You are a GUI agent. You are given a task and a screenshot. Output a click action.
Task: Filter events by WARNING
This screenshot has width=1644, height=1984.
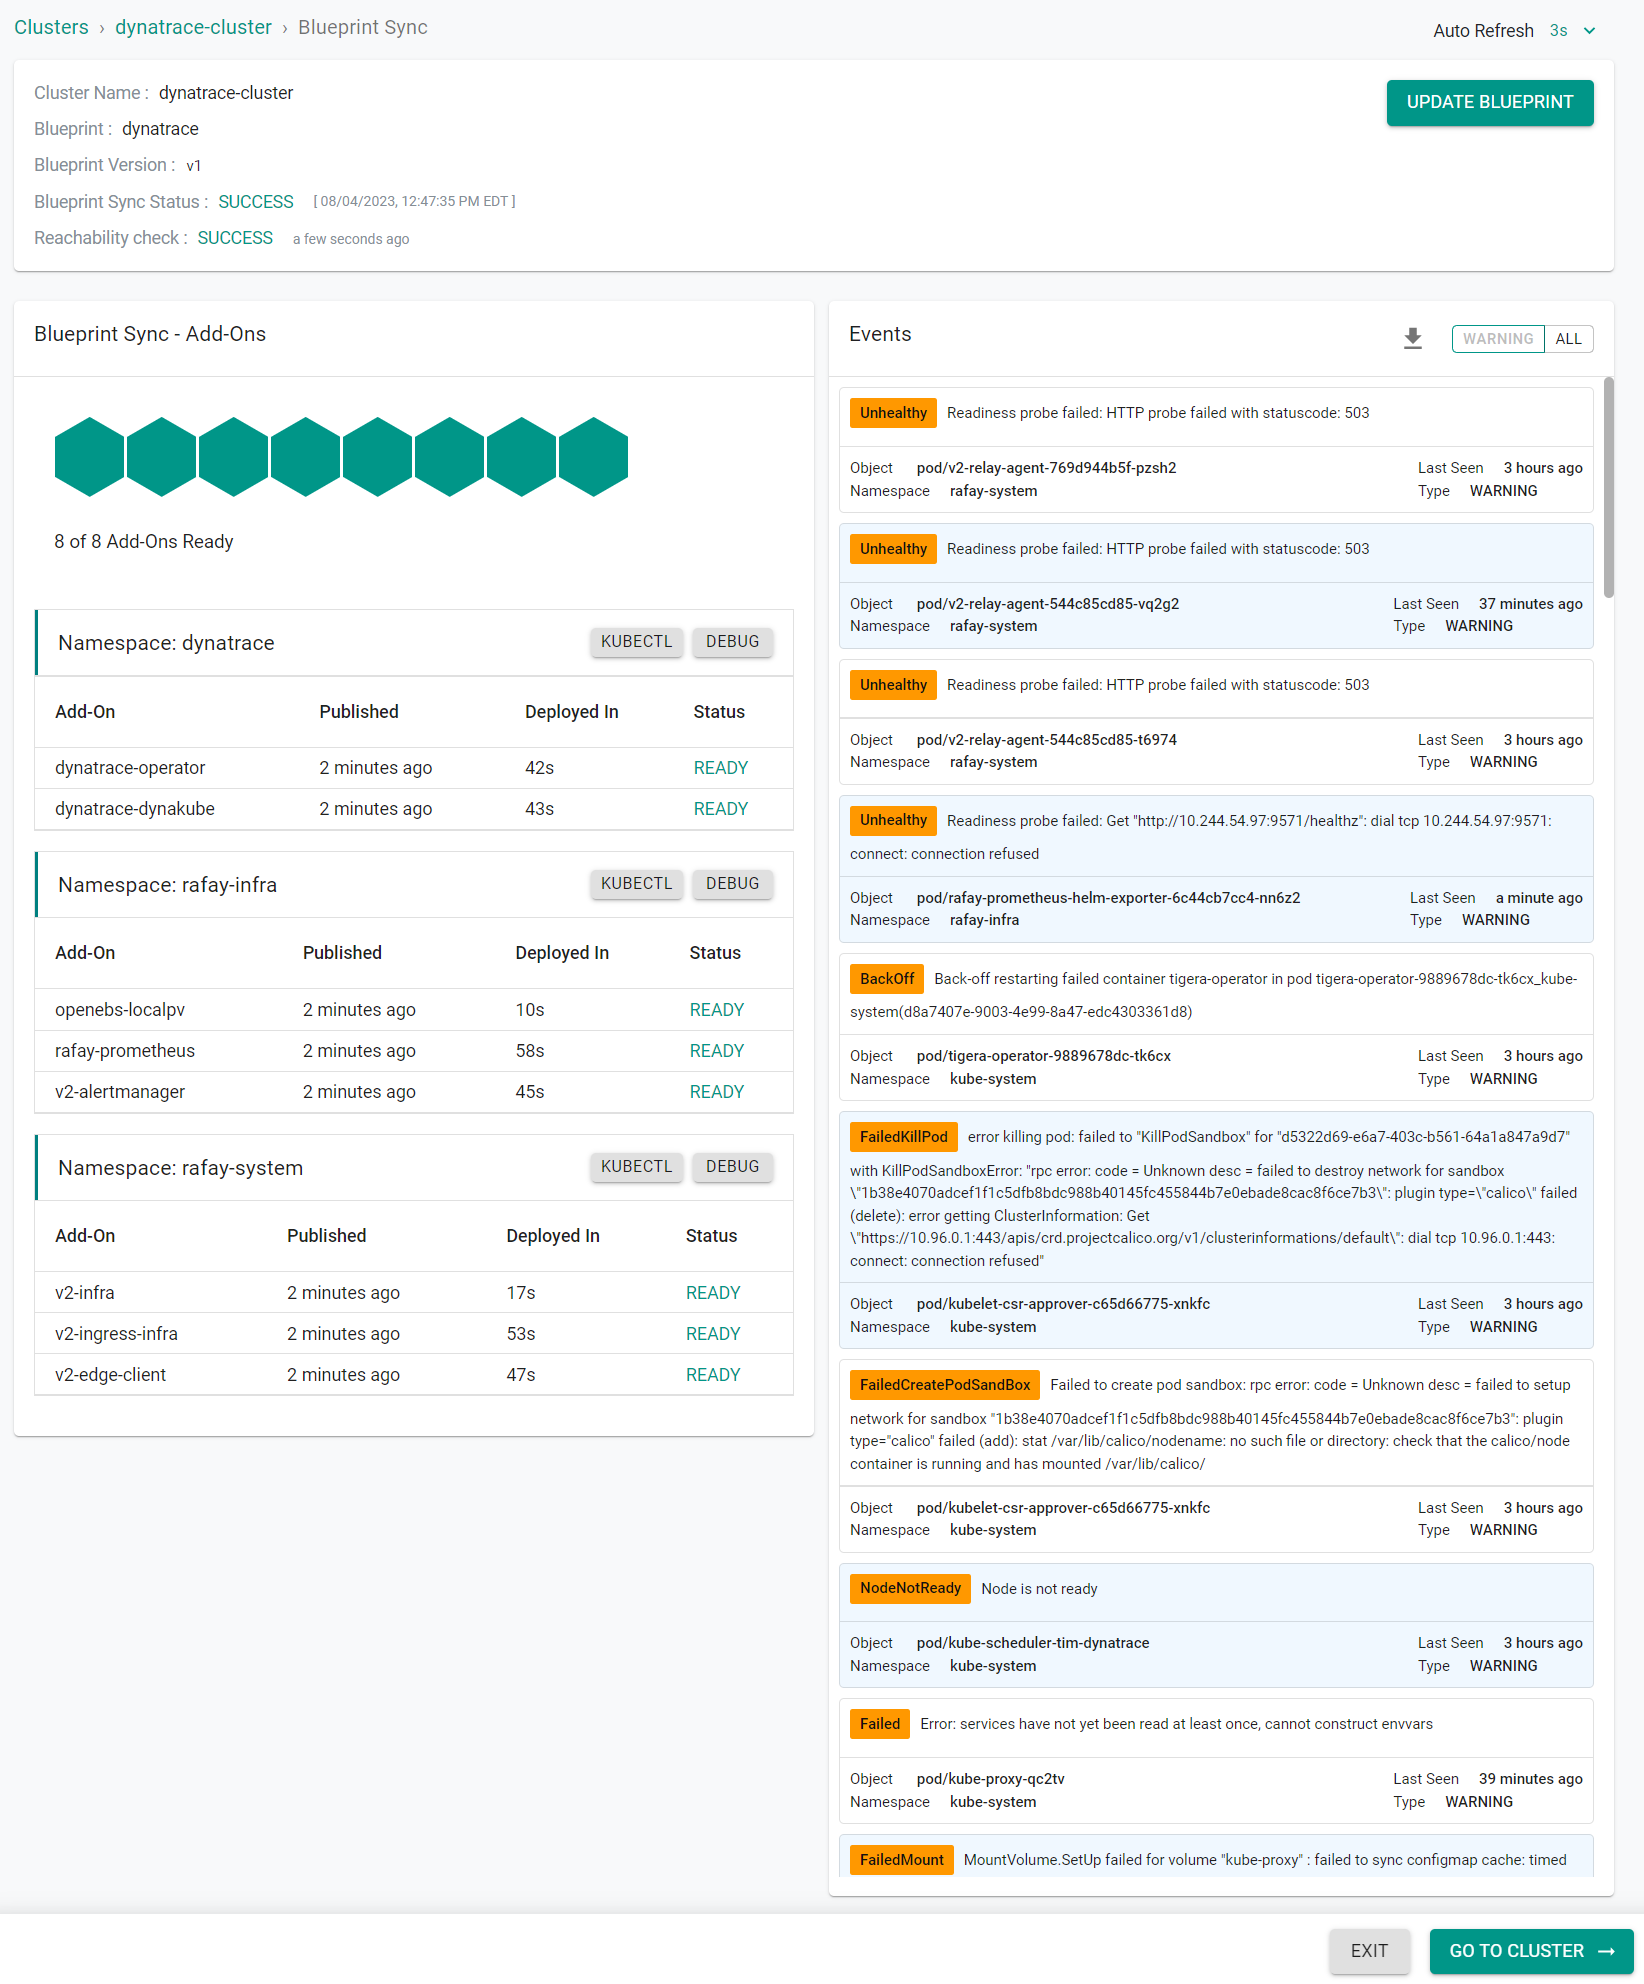click(x=1497, y=339)
